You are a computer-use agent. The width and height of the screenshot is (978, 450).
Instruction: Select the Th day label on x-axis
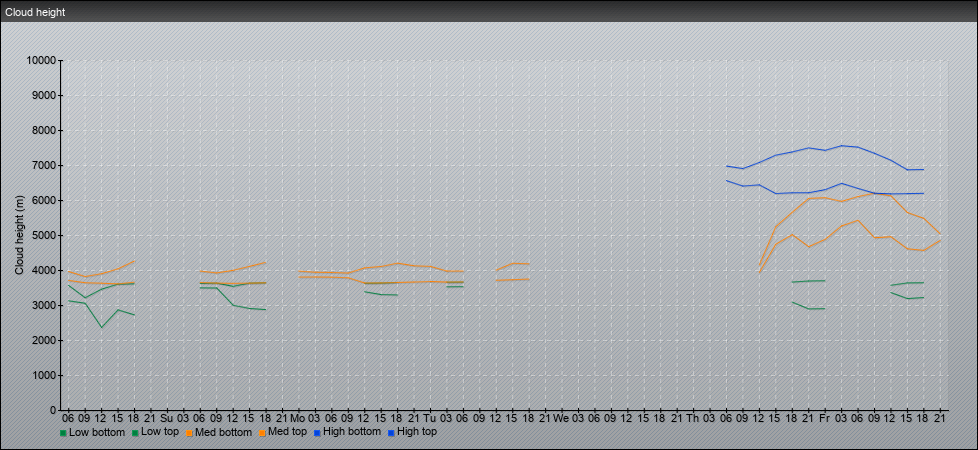693,418
